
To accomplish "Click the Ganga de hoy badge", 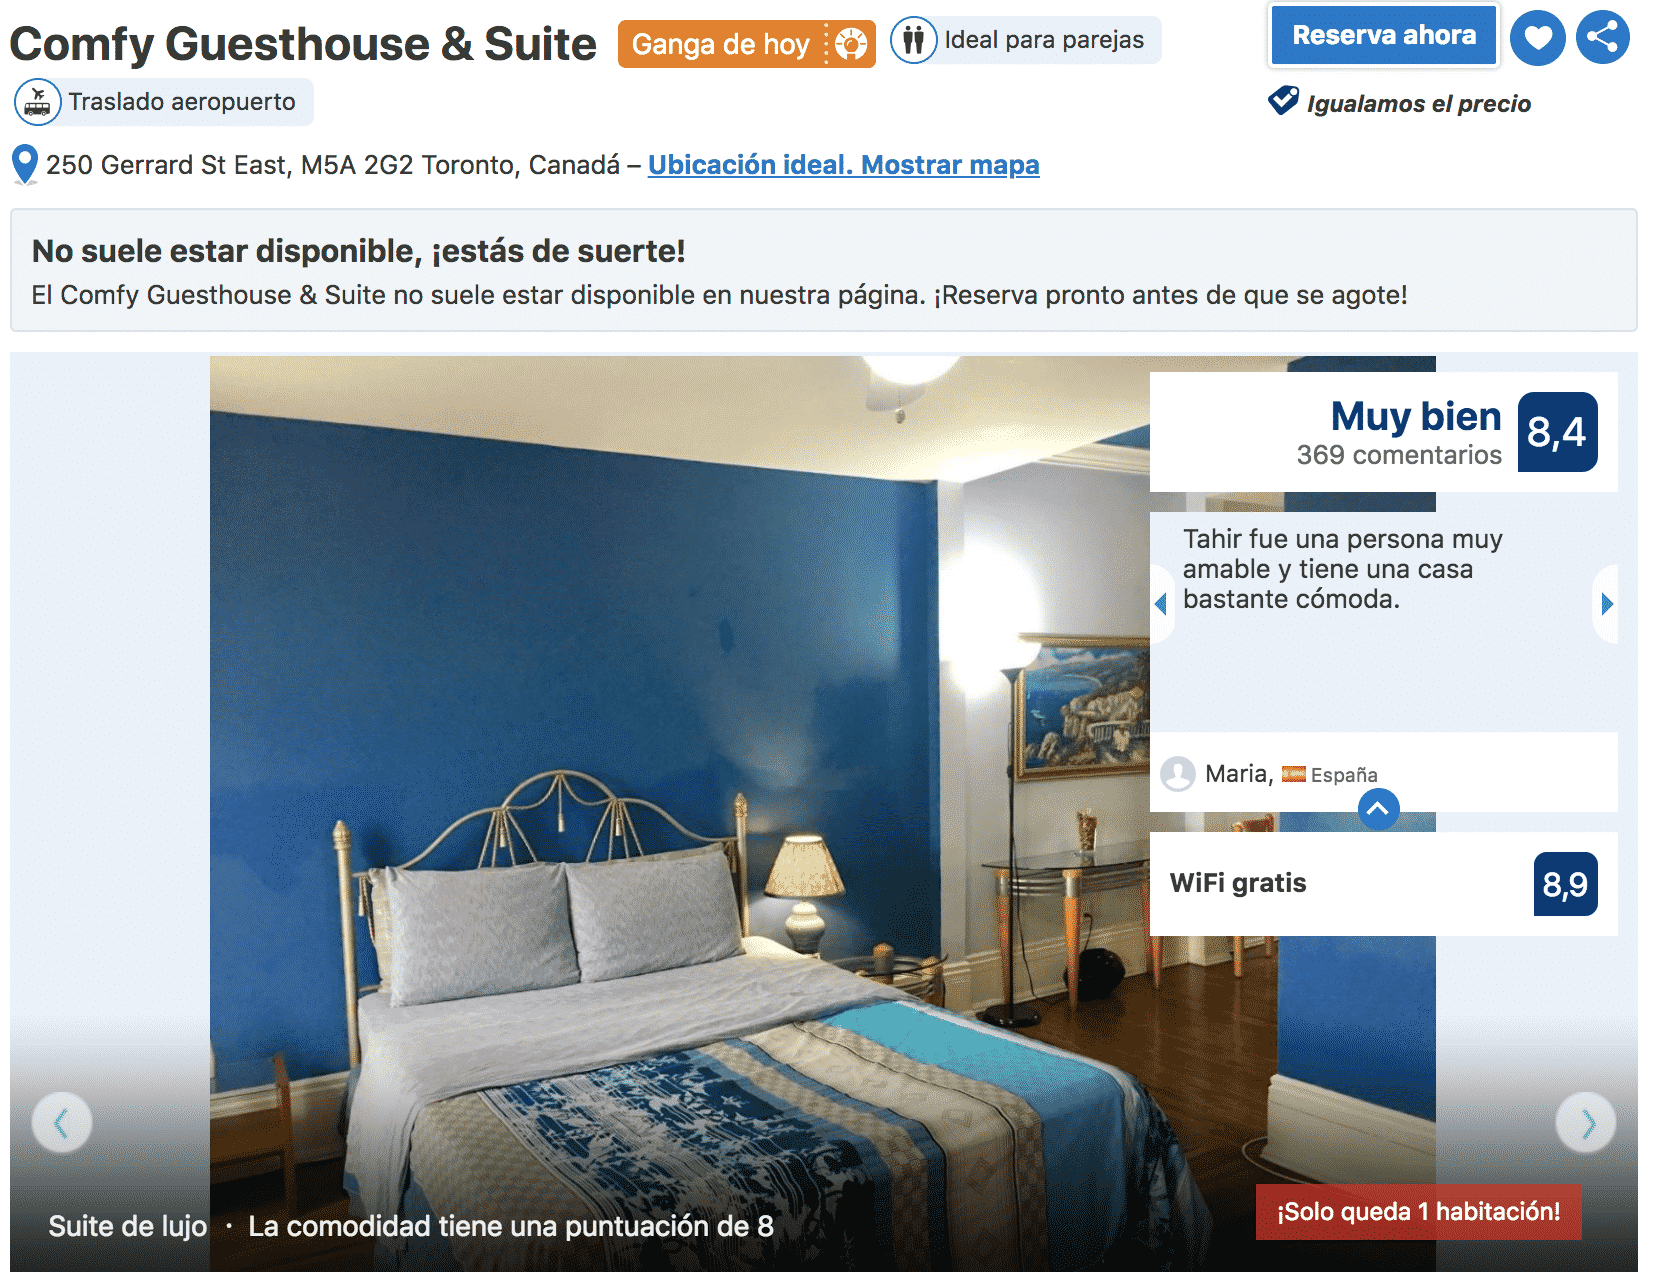I will coord(746,44).
